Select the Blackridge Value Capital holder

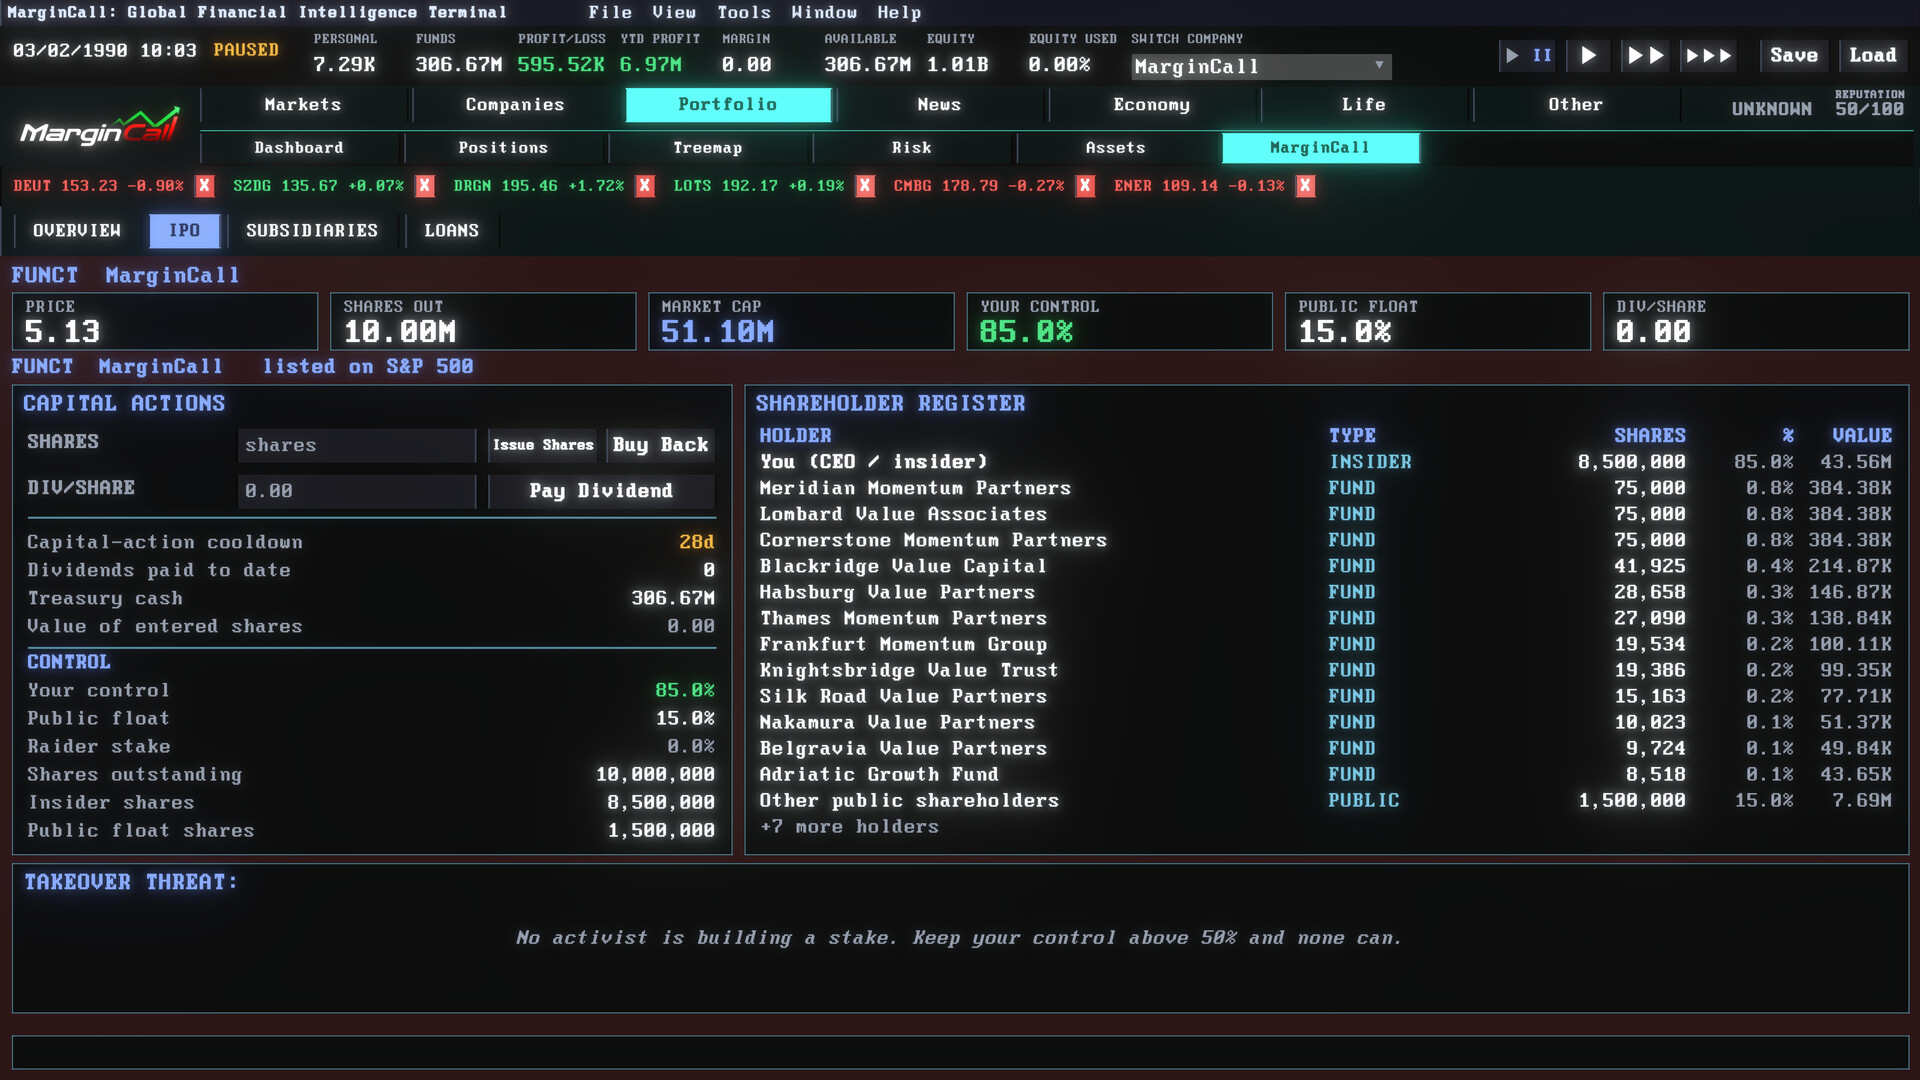coord(1325,566)
